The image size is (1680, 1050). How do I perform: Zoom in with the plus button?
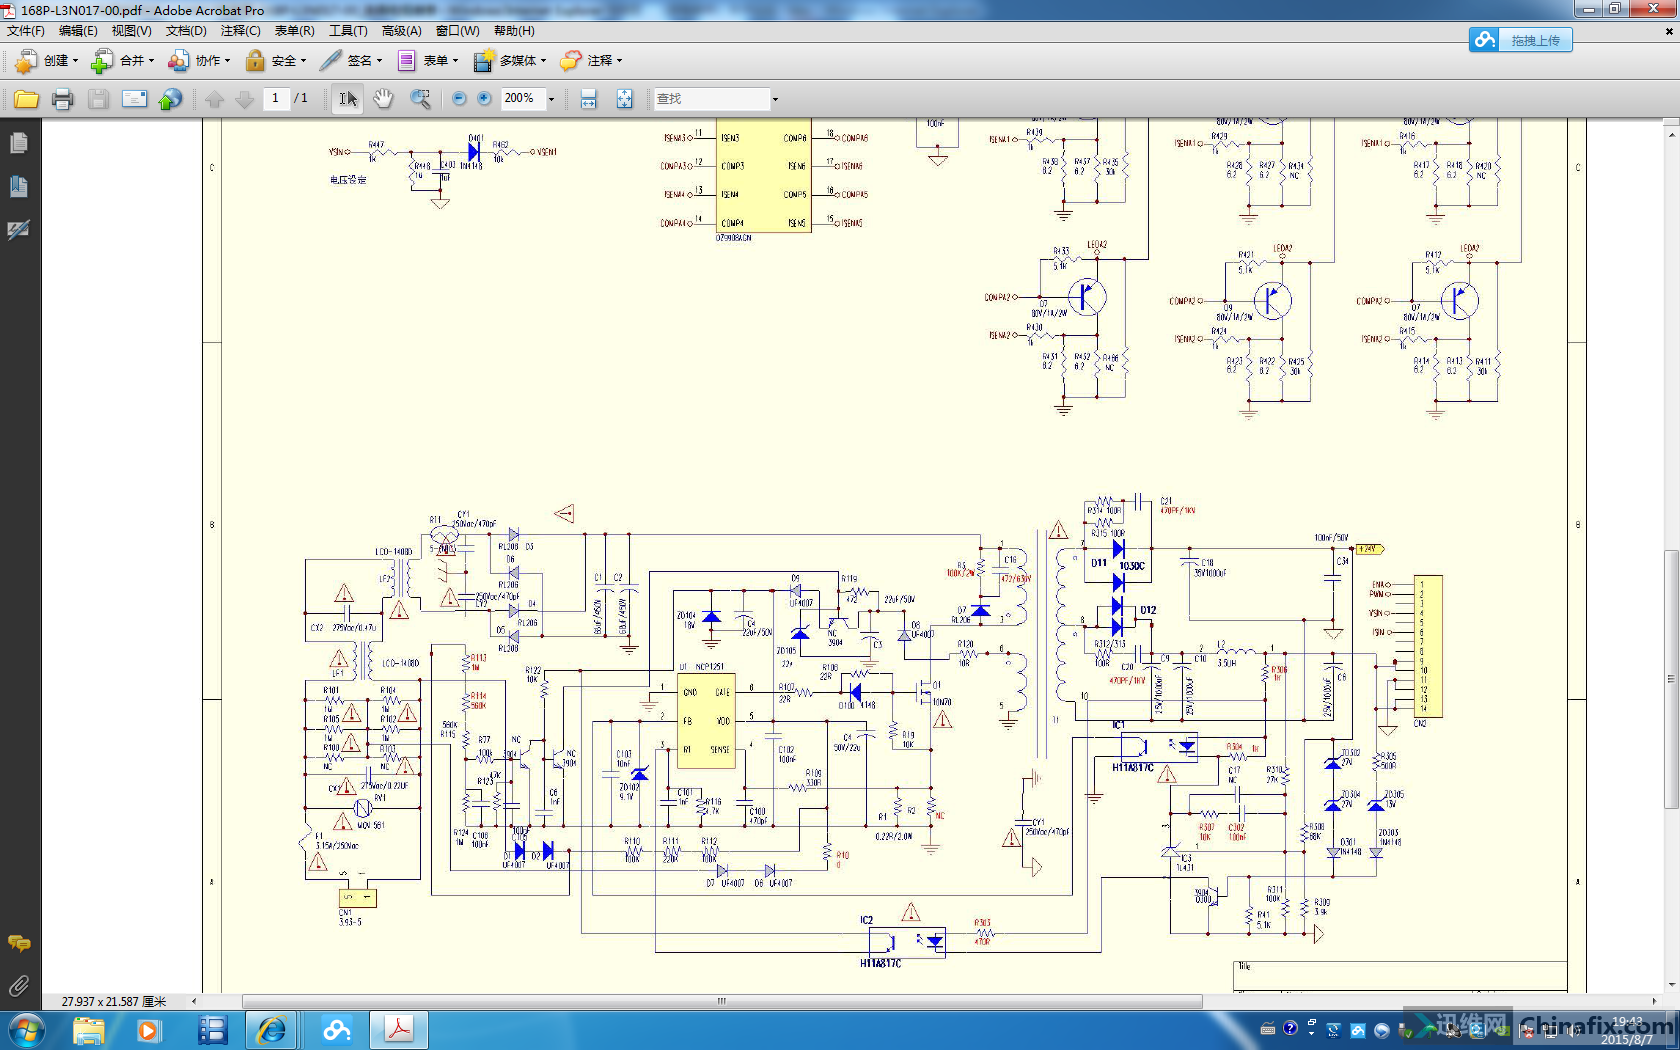484,98
